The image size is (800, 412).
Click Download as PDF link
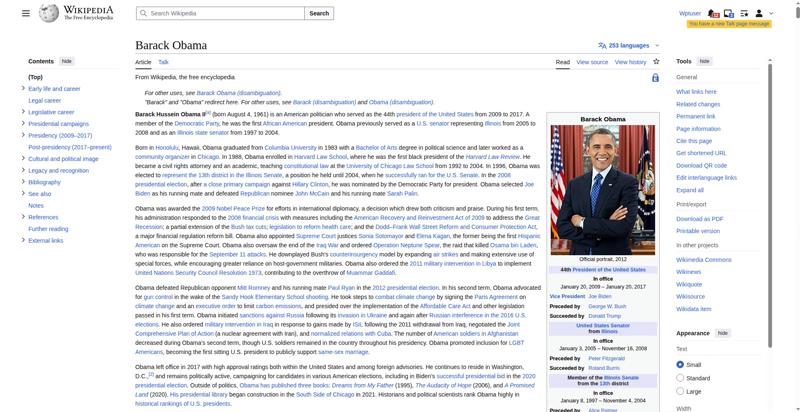pos(698,218)
